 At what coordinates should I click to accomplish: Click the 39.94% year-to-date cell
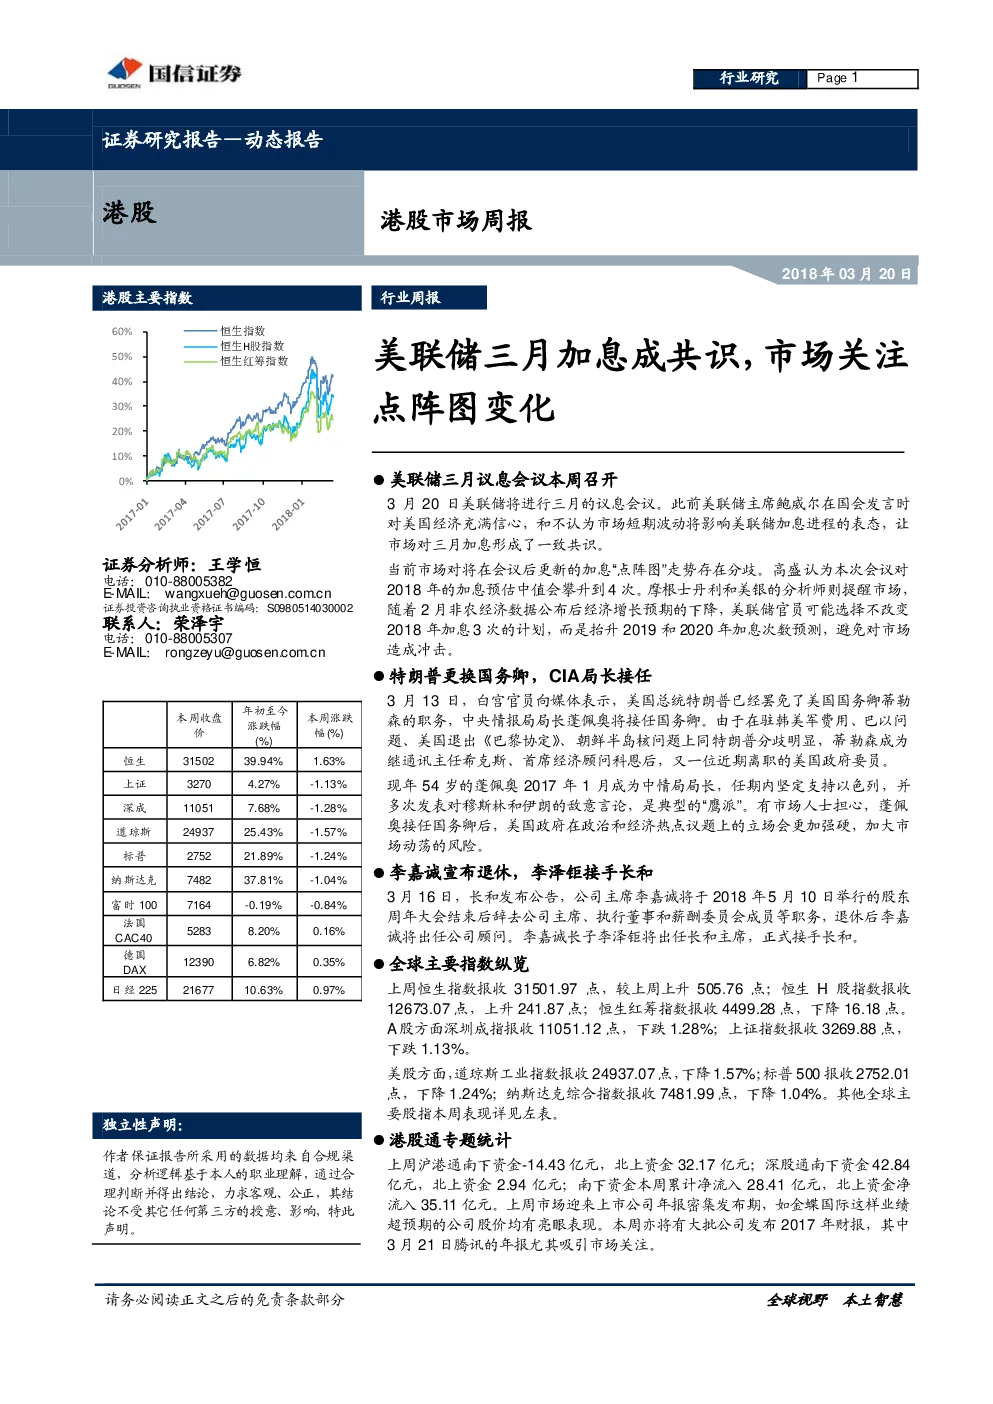pos(264,761)
